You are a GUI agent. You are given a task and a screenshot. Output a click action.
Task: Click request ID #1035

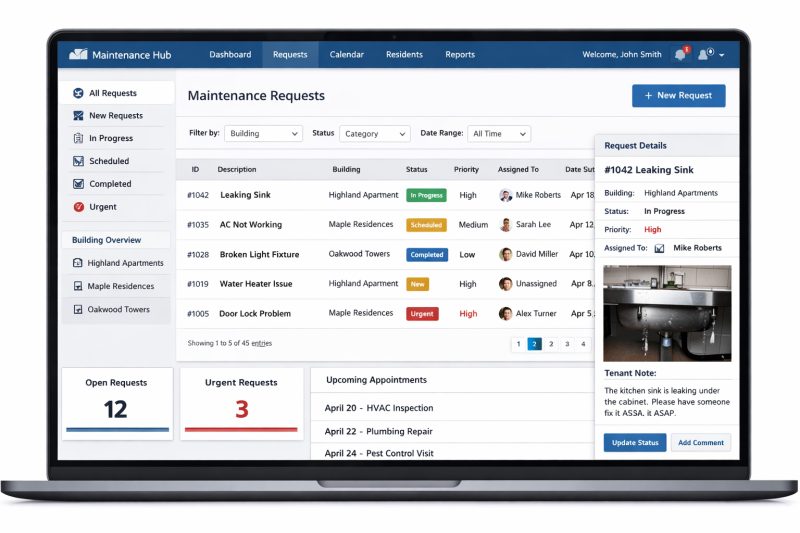click(198, 225)
